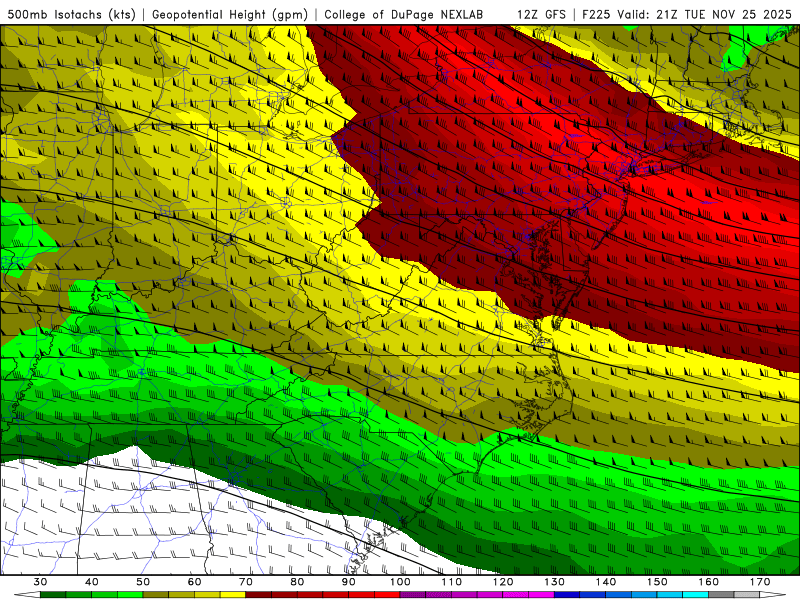800x600 pixels.
Task: Click the 'F225 Valid: 21Z TUE NOV 25 2025' text
Action: pos(688,14)
